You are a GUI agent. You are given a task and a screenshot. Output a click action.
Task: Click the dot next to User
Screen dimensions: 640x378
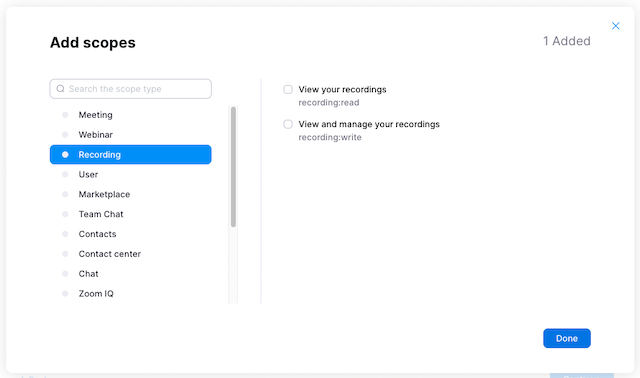tap(65, 174)
